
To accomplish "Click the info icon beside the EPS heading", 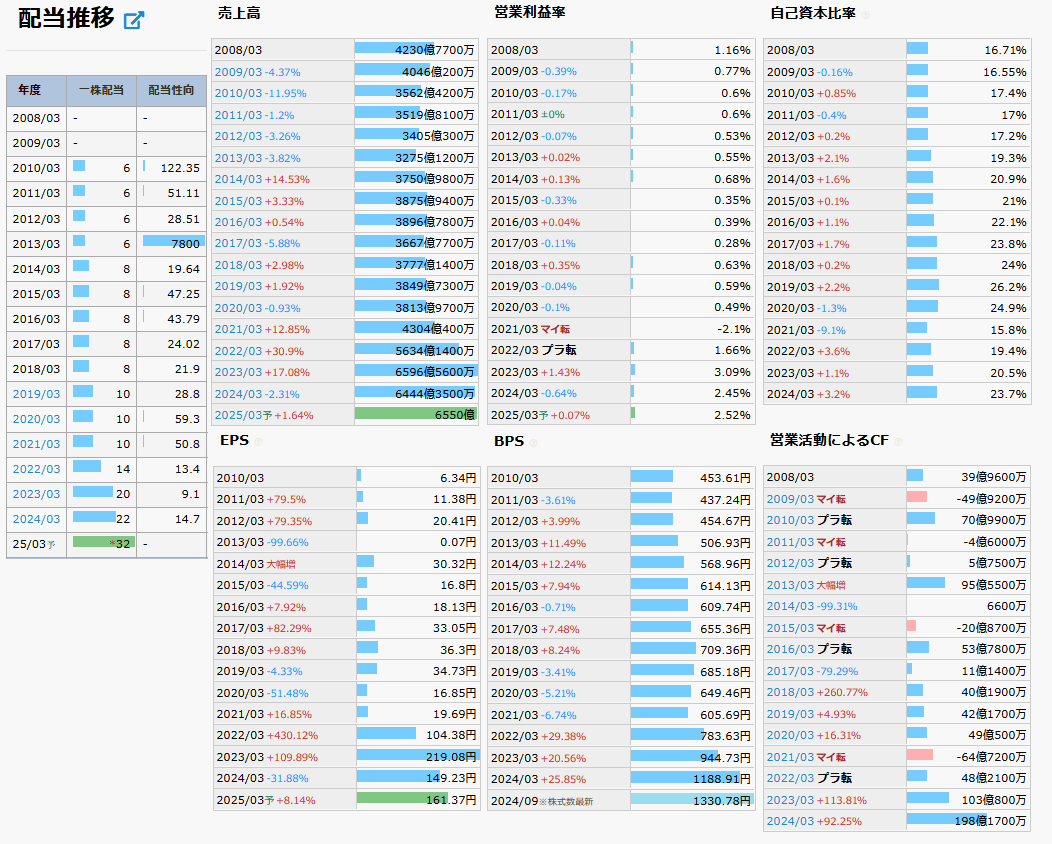I will [258, 442].
